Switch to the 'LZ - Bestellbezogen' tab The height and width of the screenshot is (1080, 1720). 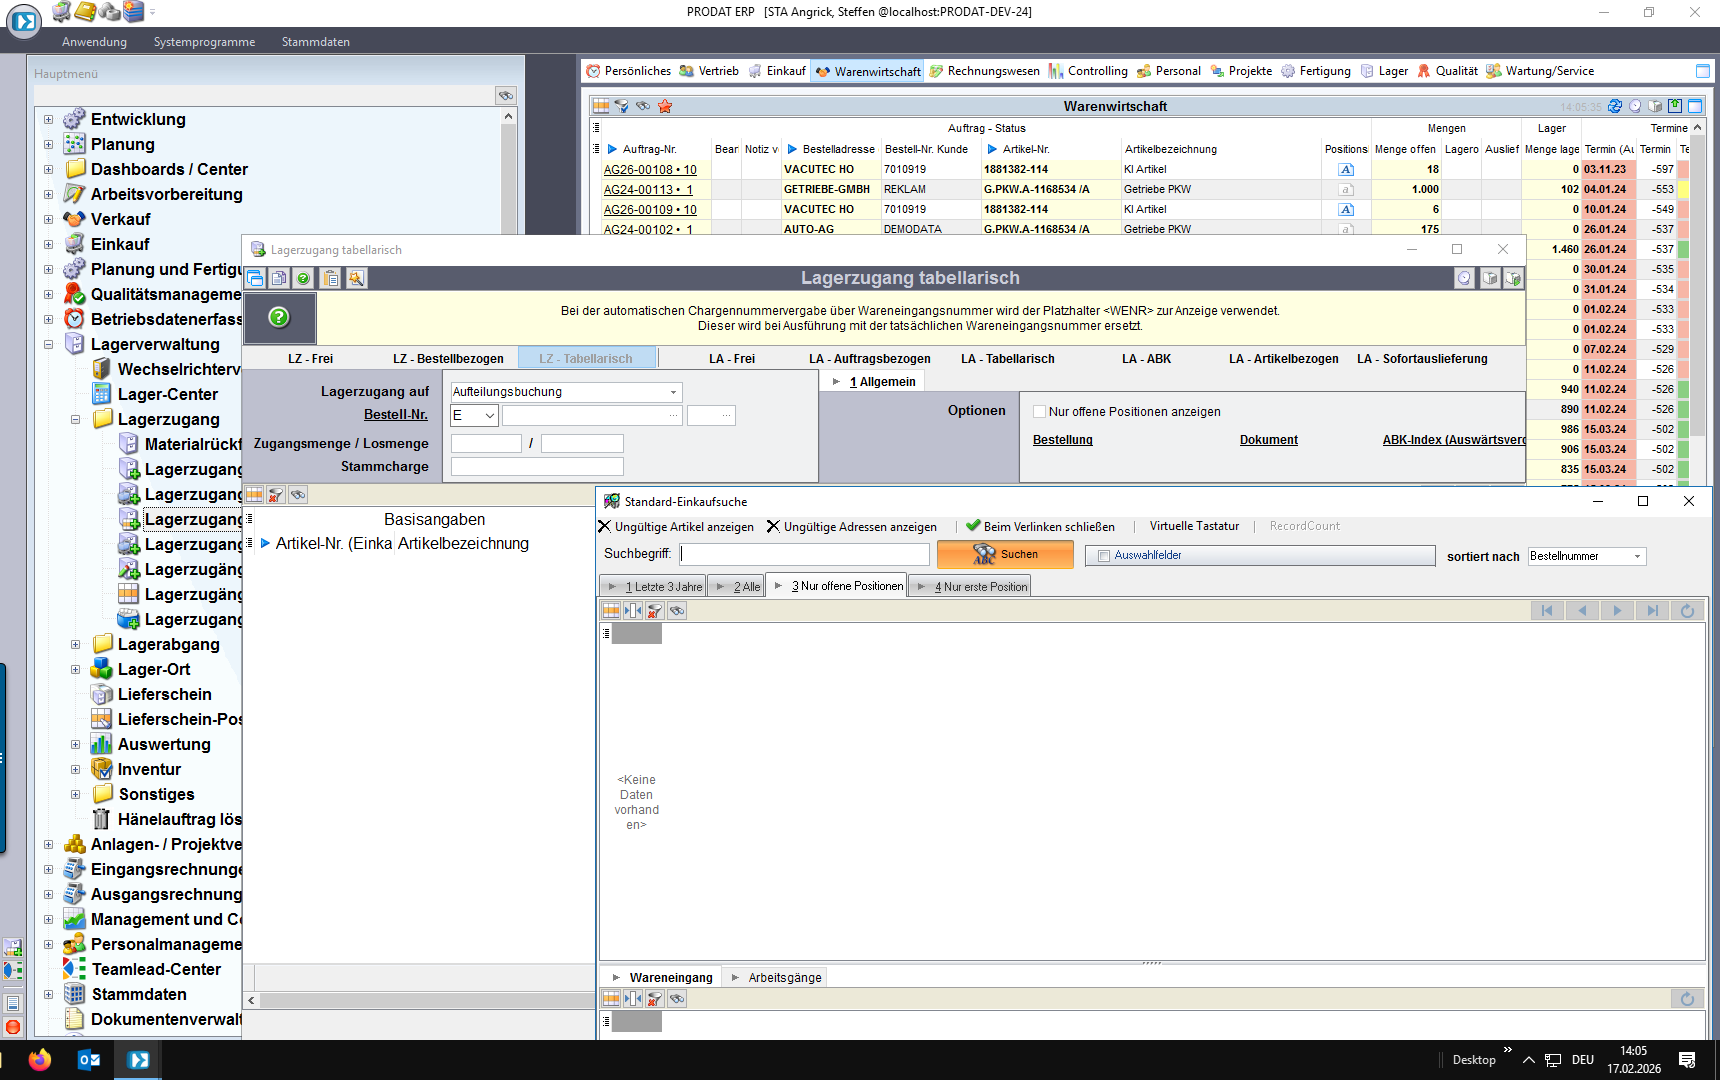(448, 359)
